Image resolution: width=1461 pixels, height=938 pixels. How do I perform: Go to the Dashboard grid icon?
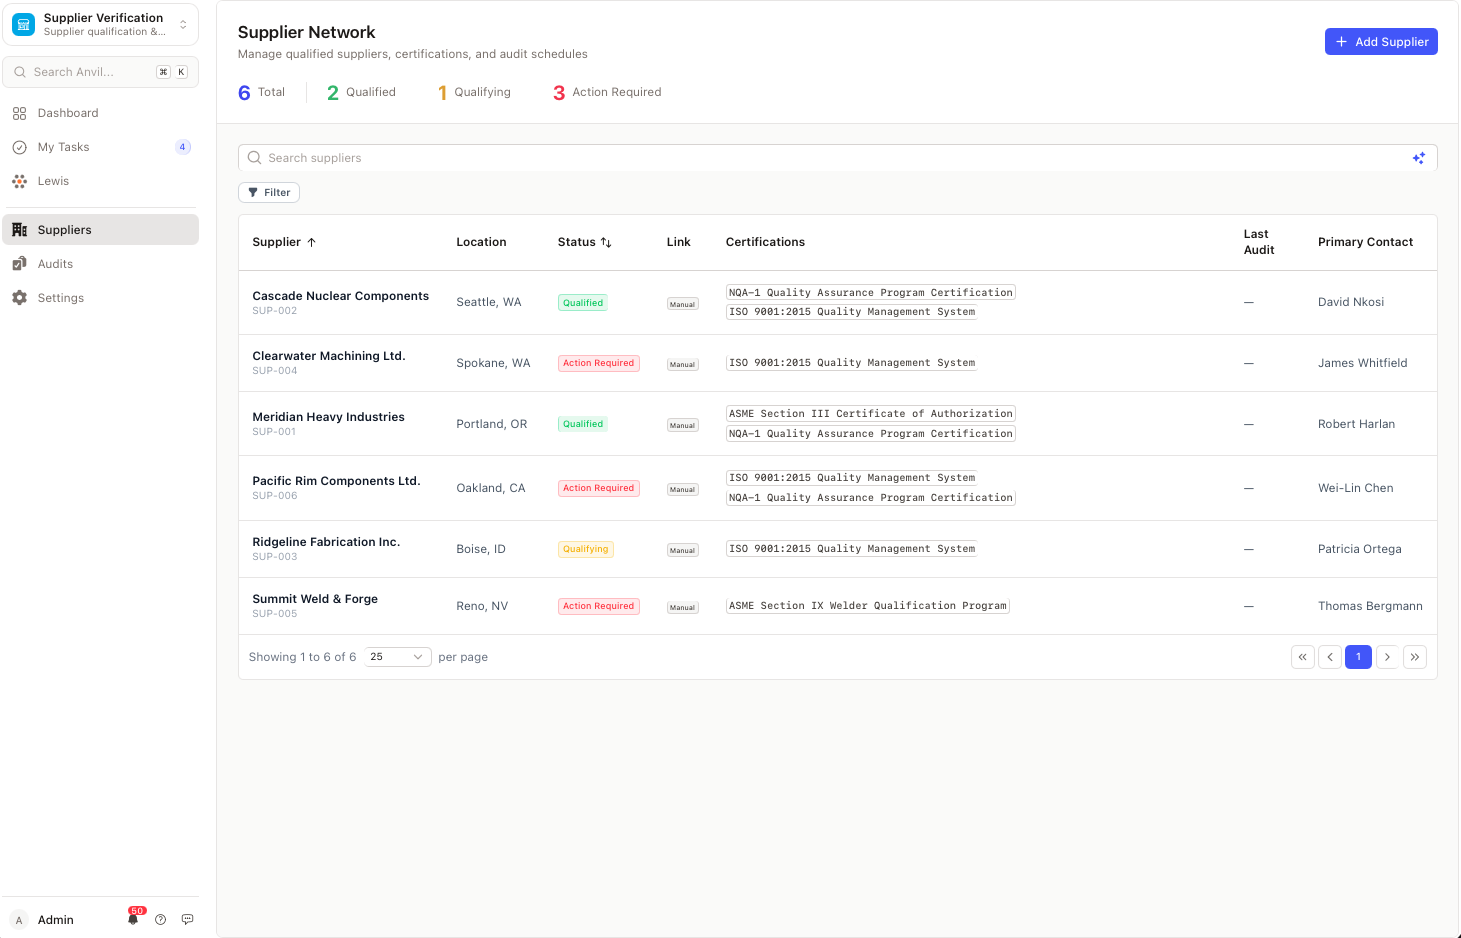19,113
